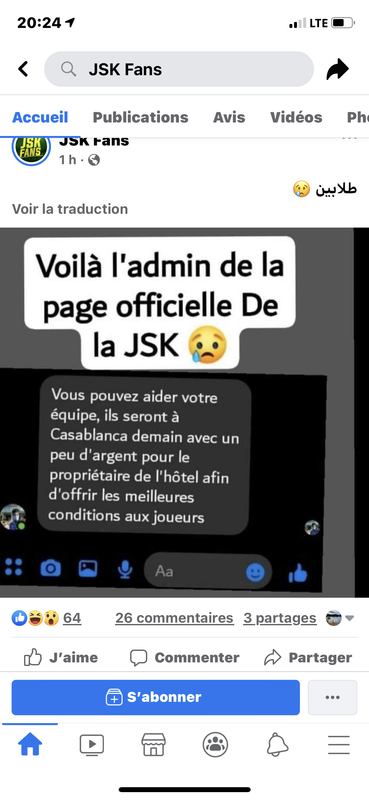Tap Voir la traduction link
369x800 pixels.
[70, 209]
